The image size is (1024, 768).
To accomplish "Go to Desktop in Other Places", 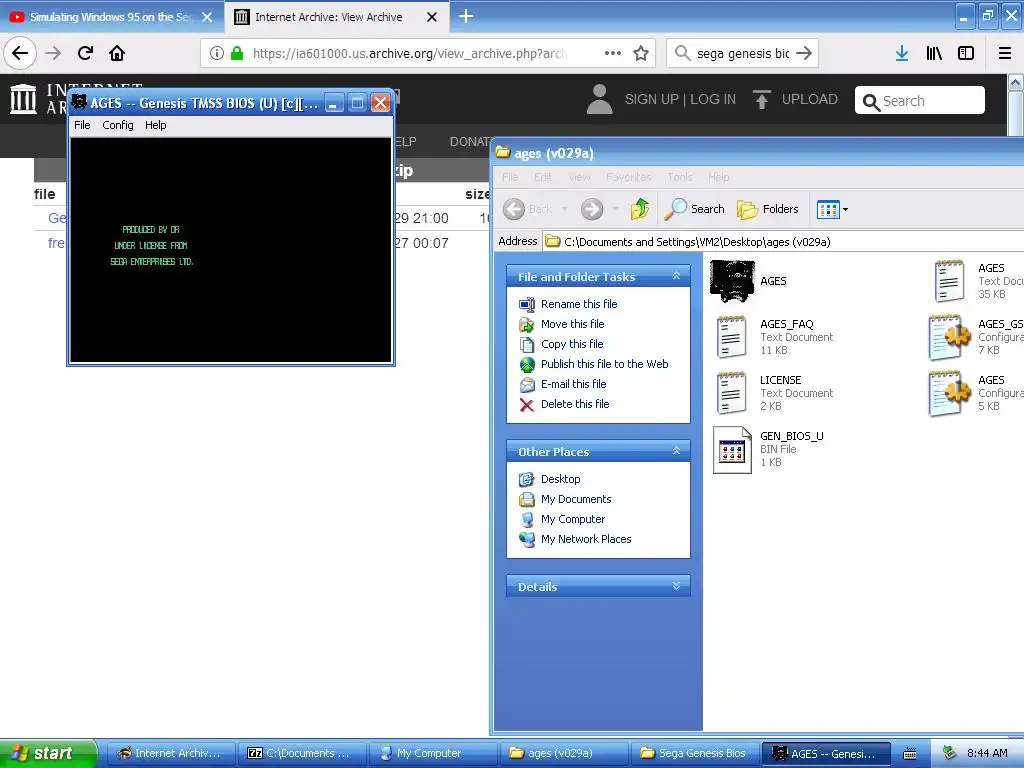I will tap(560, 479).
